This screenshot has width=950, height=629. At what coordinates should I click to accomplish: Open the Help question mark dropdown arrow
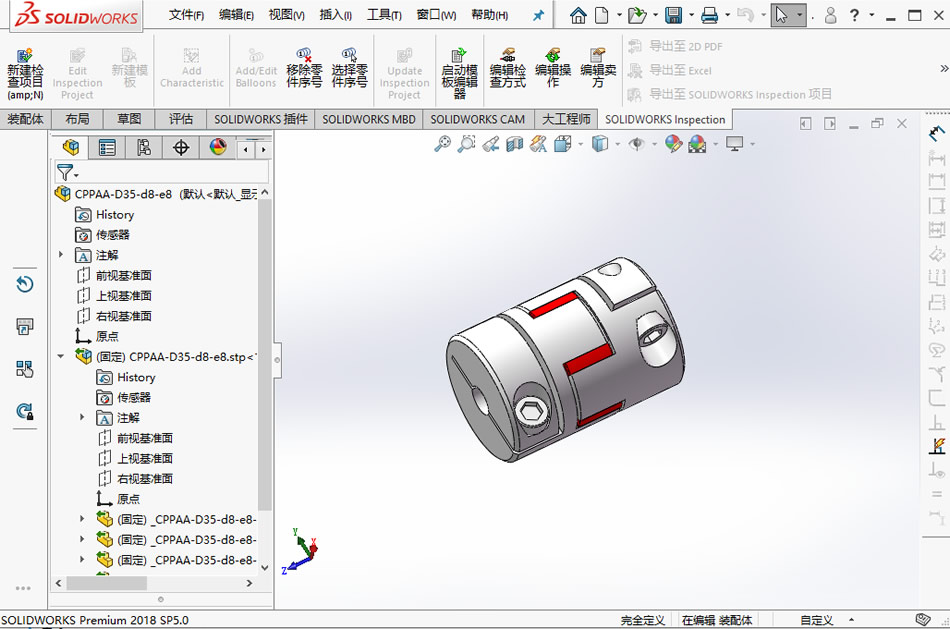pos(872,15)
